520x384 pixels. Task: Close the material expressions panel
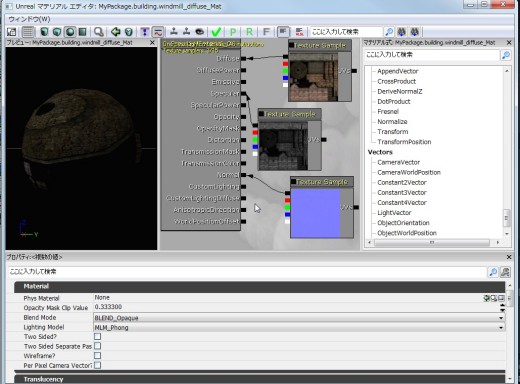point(509,42)
